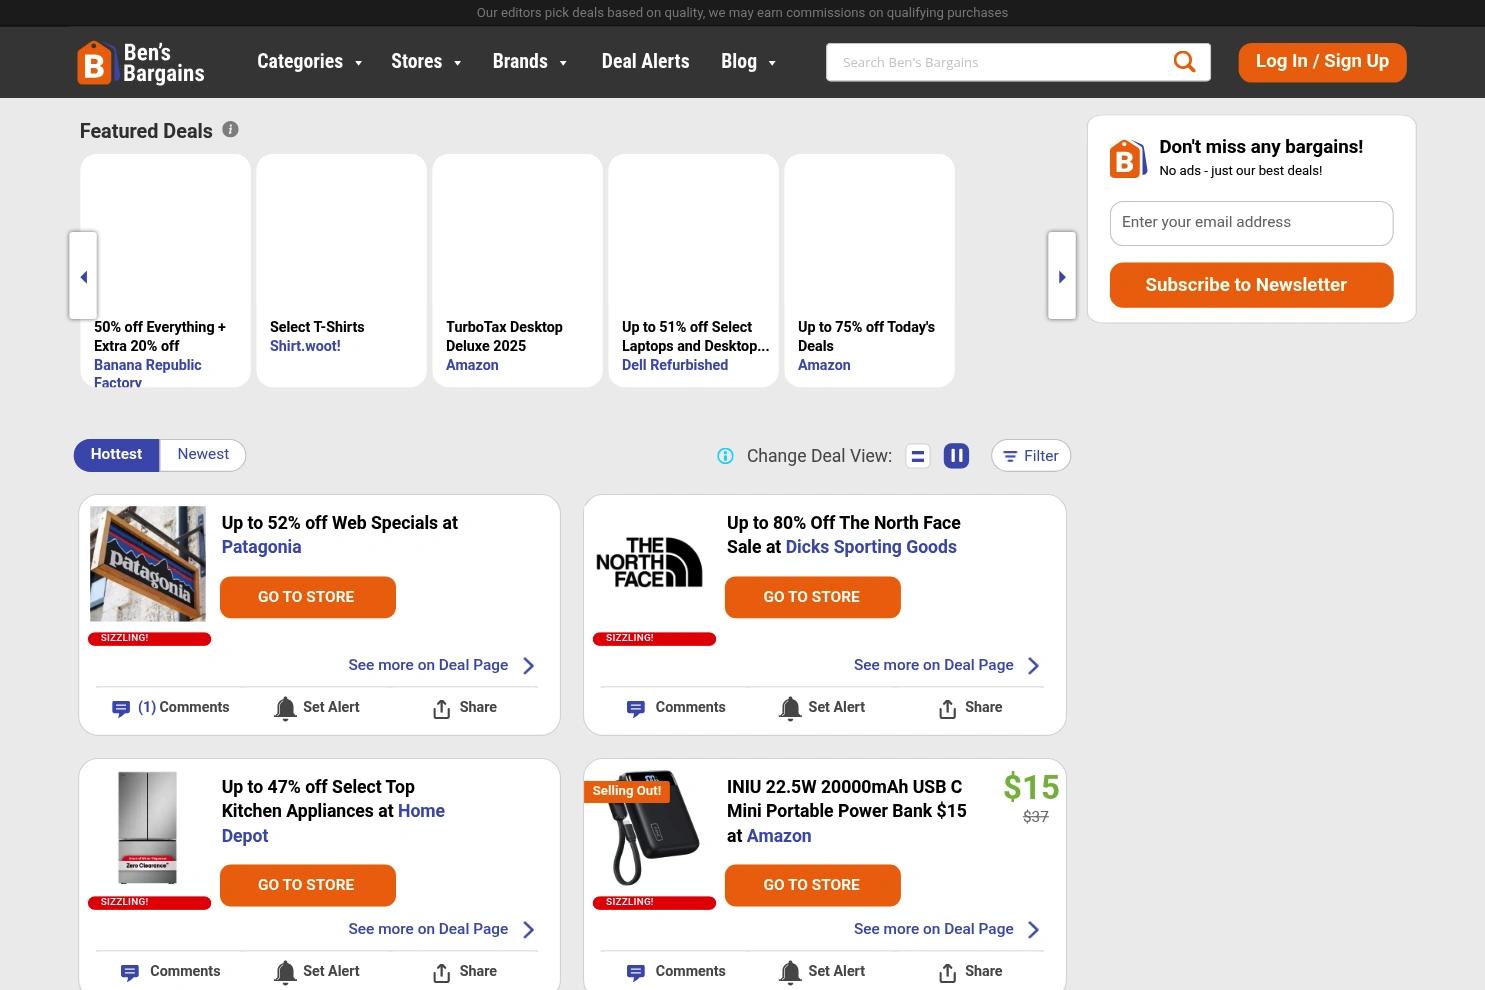The width and height of the screenshot is (1485, 990).
Task: Open Comments on the INIU power bank deal
Action: [x=676, y=971]
